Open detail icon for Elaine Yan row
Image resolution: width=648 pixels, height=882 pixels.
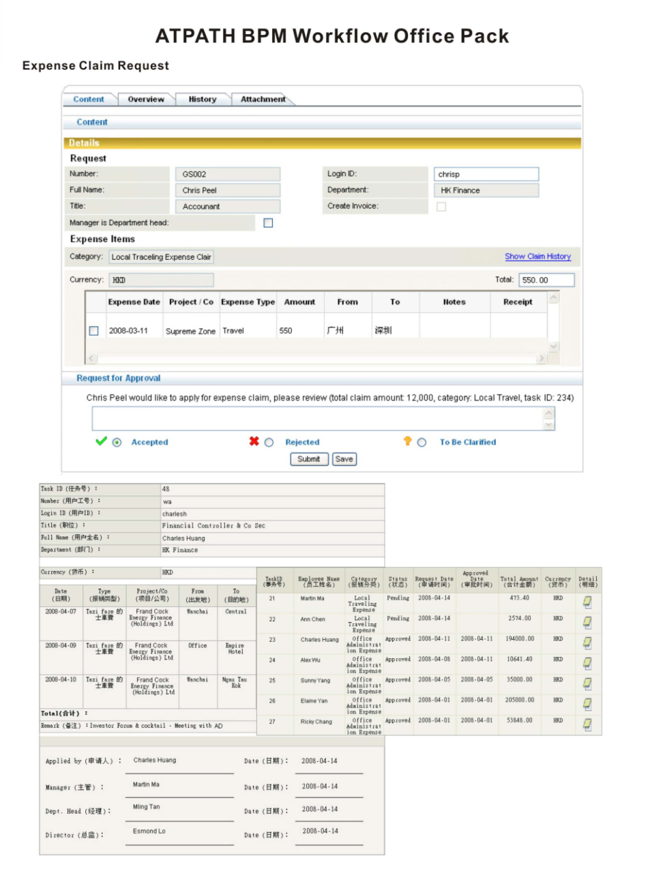tap(587, 704)
